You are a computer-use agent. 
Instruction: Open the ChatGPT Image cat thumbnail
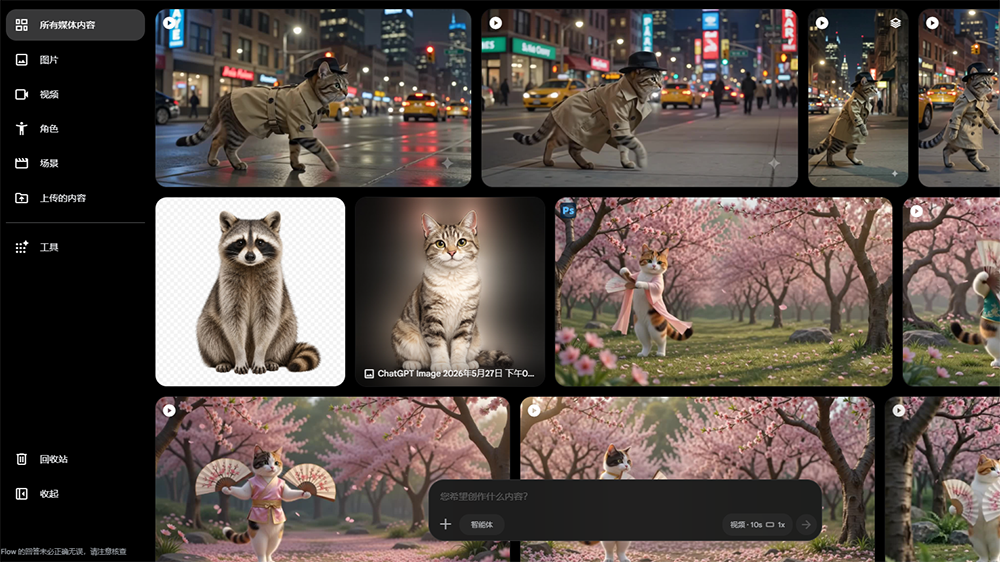[x=450, y=292]
